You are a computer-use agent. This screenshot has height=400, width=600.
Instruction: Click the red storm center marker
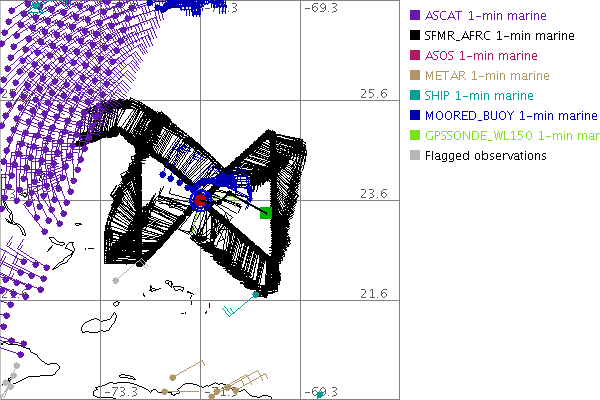(x=201, y=201)
